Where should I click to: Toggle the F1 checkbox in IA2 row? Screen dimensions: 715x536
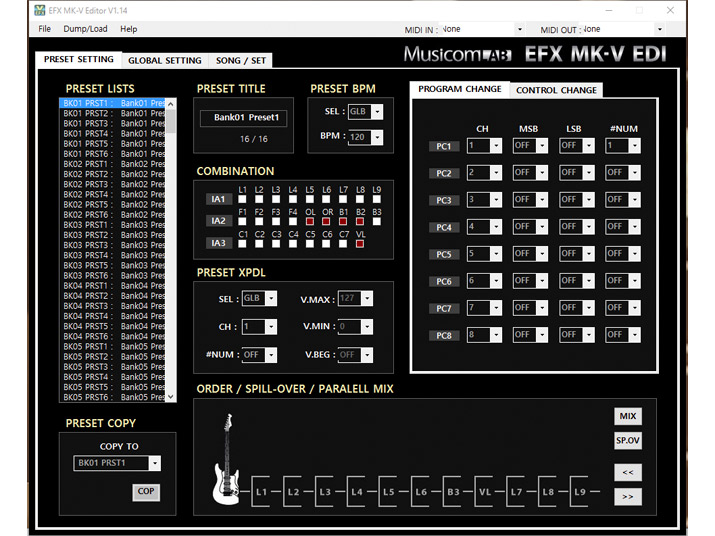tap(242, 221)
